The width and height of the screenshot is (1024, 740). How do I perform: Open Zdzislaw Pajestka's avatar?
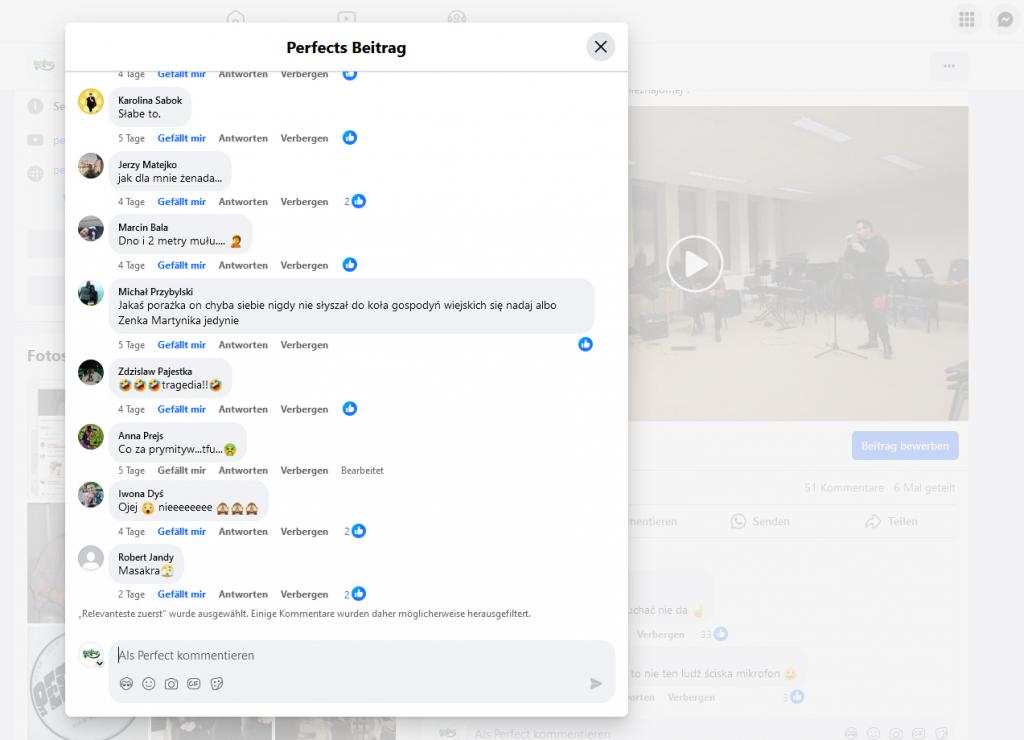[x=91, y=372]
